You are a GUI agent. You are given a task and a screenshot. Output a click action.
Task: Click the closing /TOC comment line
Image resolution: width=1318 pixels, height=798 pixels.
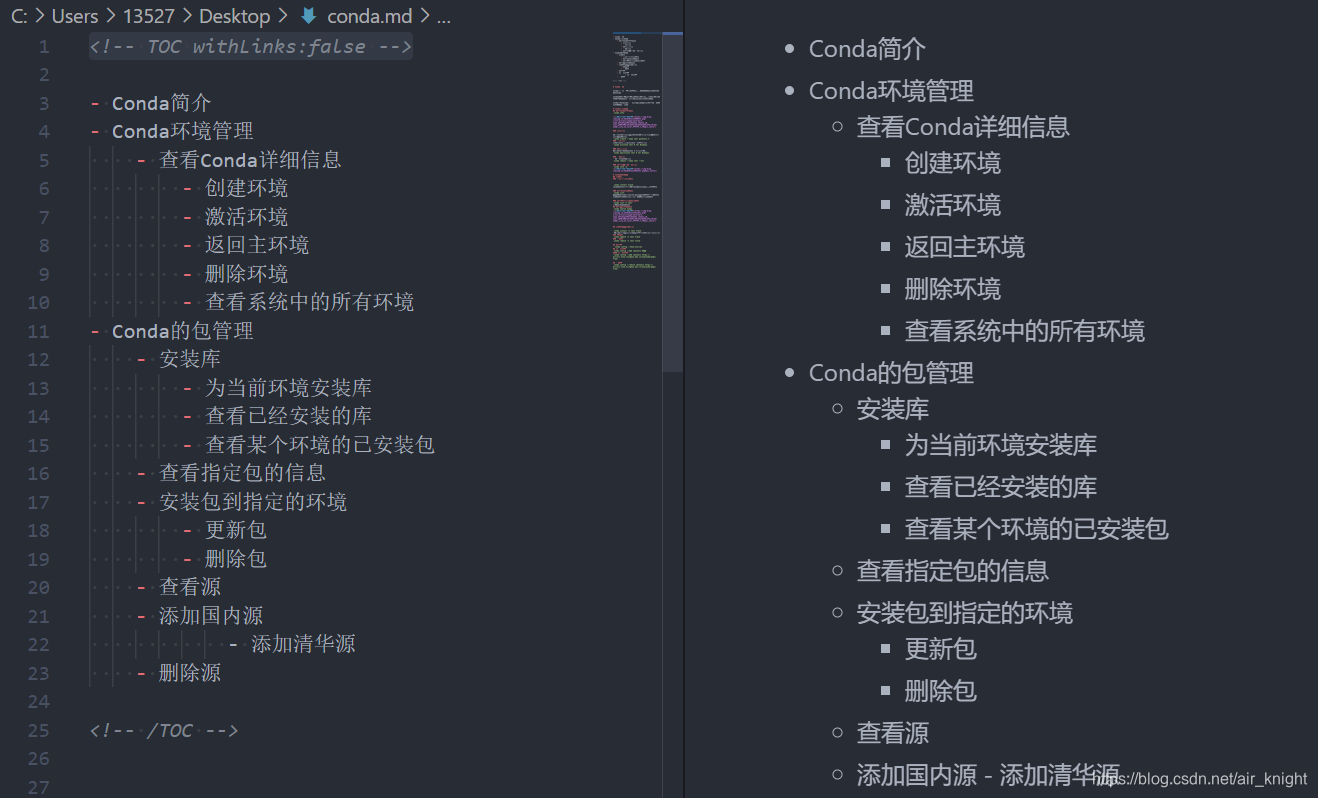164,730
